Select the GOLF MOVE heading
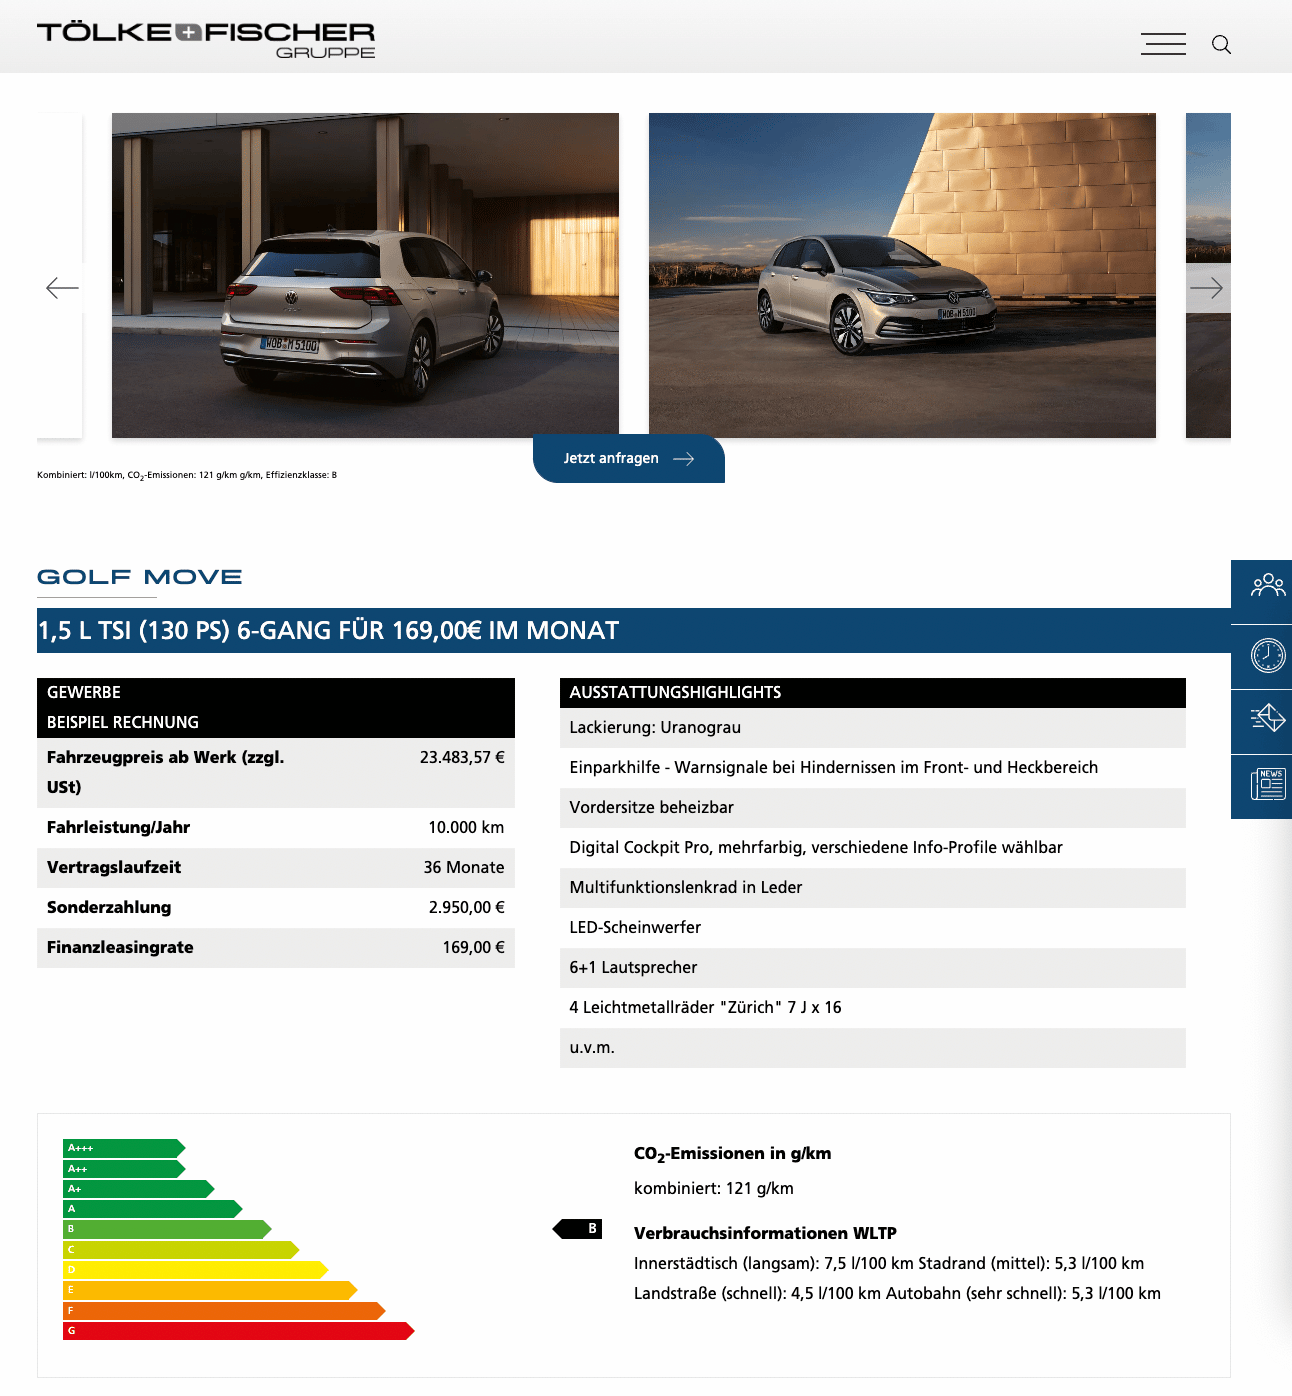 point(140,577)
